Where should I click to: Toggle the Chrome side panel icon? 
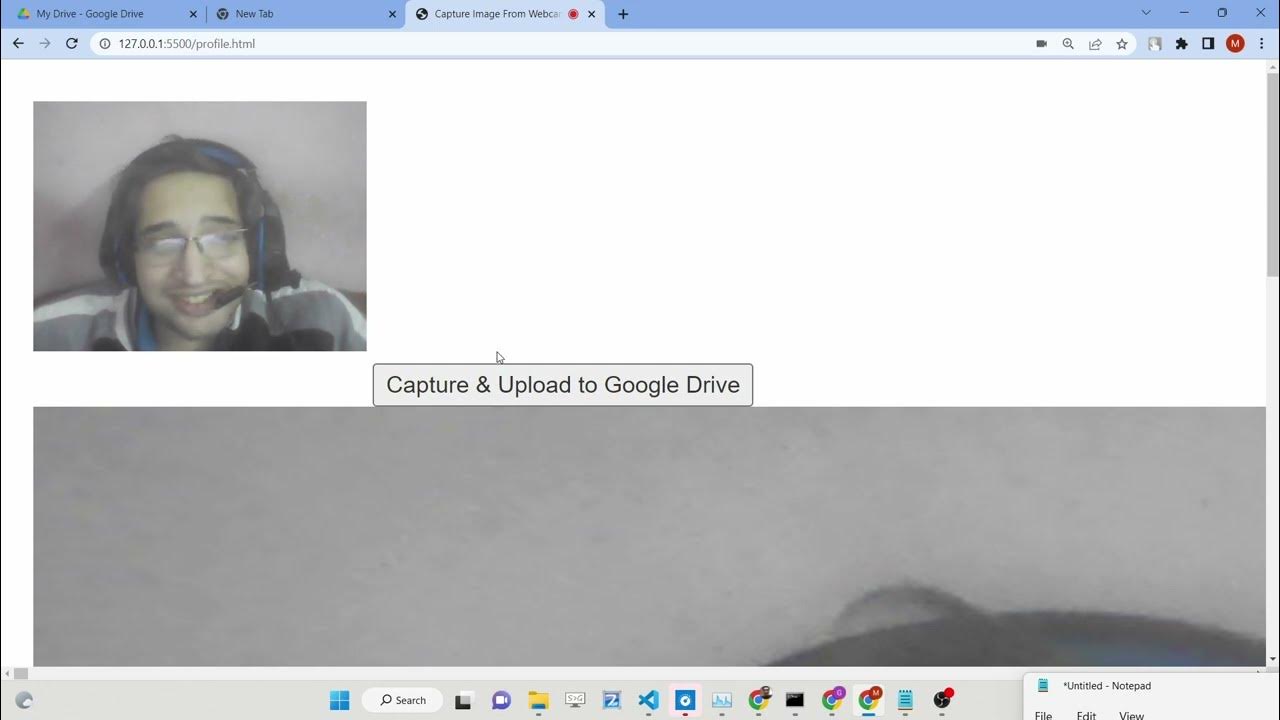point(1208,44)
